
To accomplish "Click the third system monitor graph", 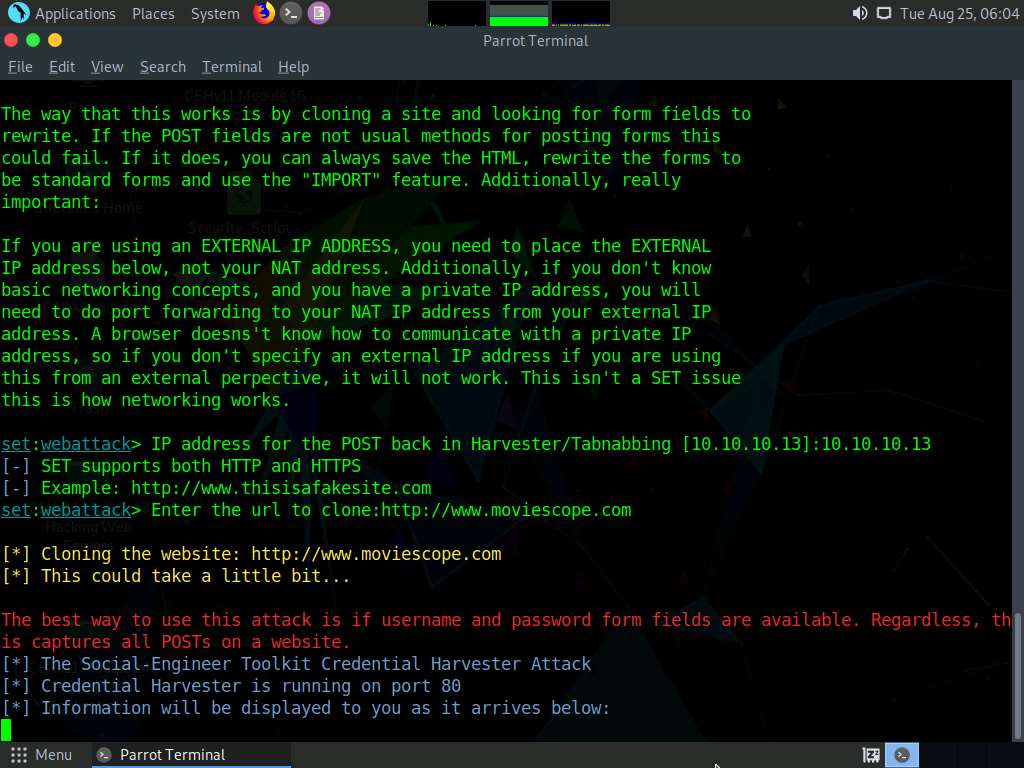I will [x=581, y=14].
